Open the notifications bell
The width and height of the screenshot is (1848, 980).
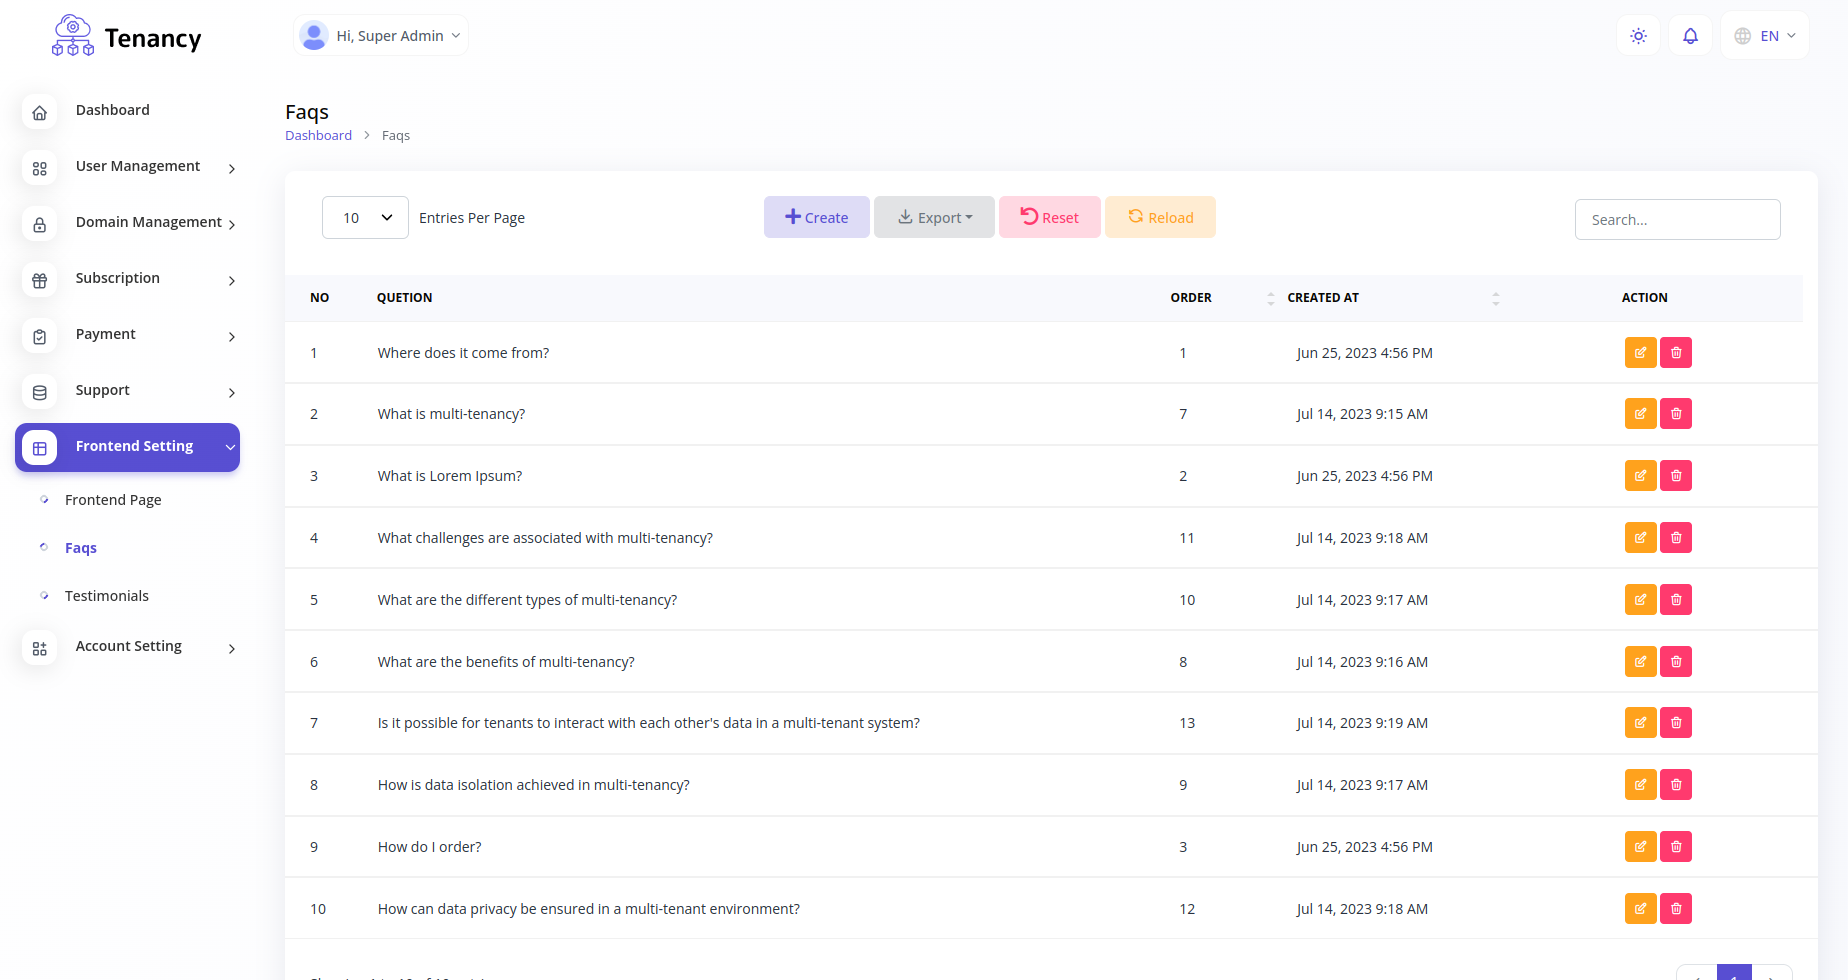[1690, 36]
